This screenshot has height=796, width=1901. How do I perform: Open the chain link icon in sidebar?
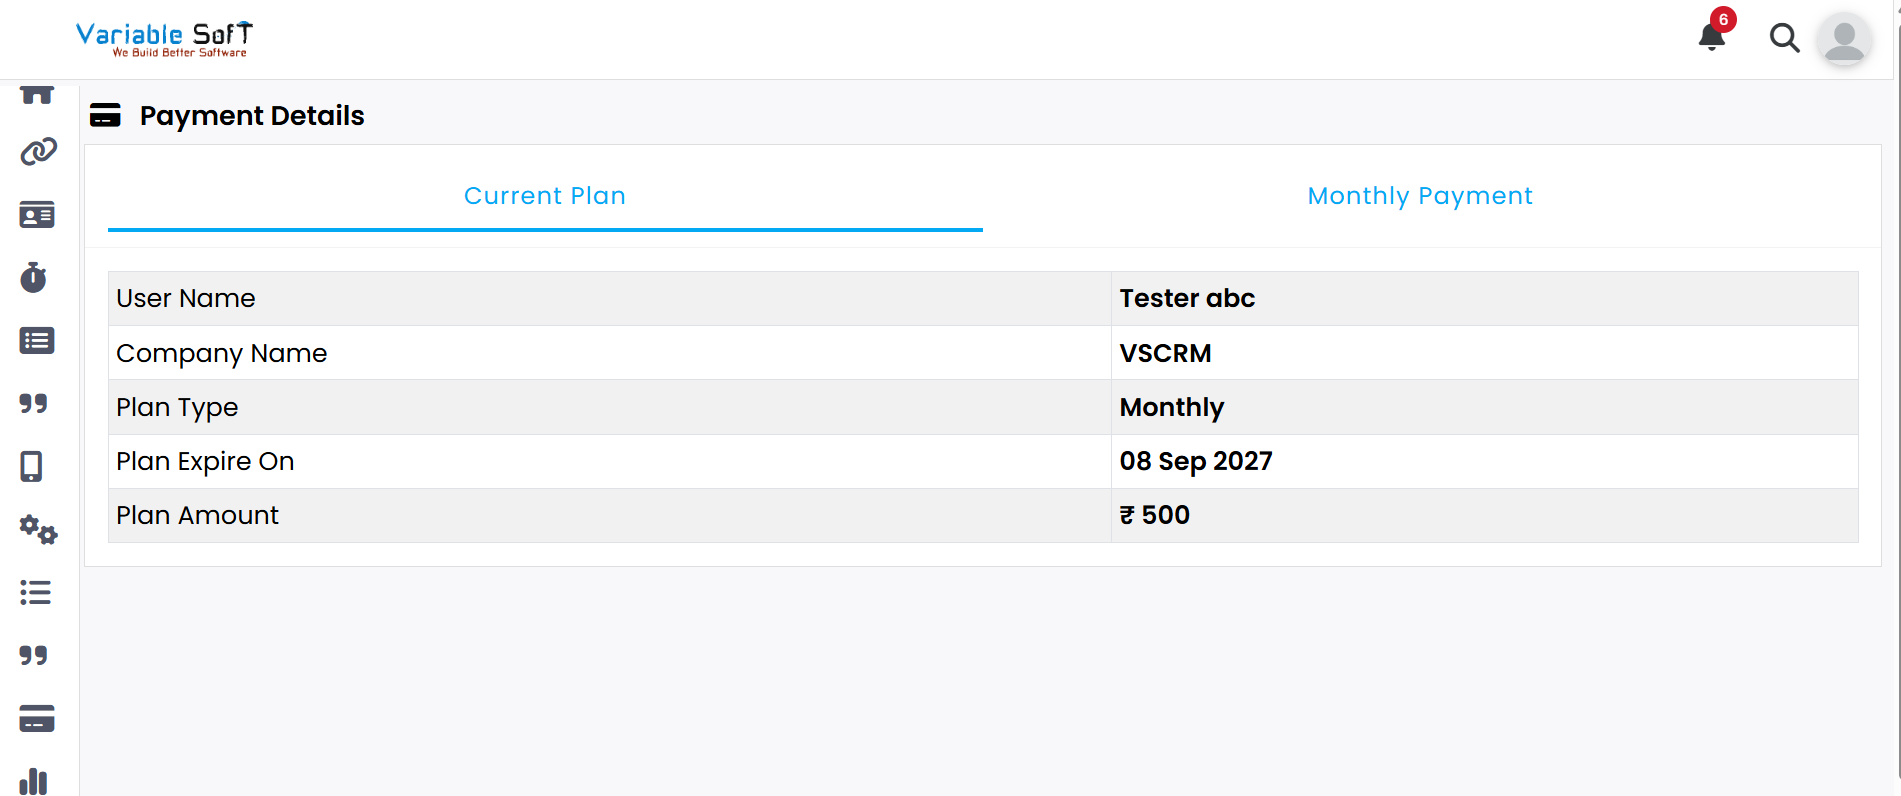click(x=38, y=152)
